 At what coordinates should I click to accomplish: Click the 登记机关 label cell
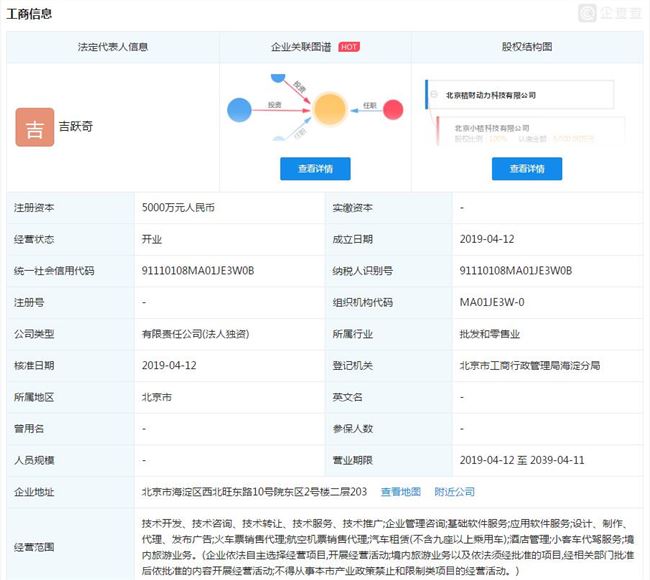pos(389,366)
